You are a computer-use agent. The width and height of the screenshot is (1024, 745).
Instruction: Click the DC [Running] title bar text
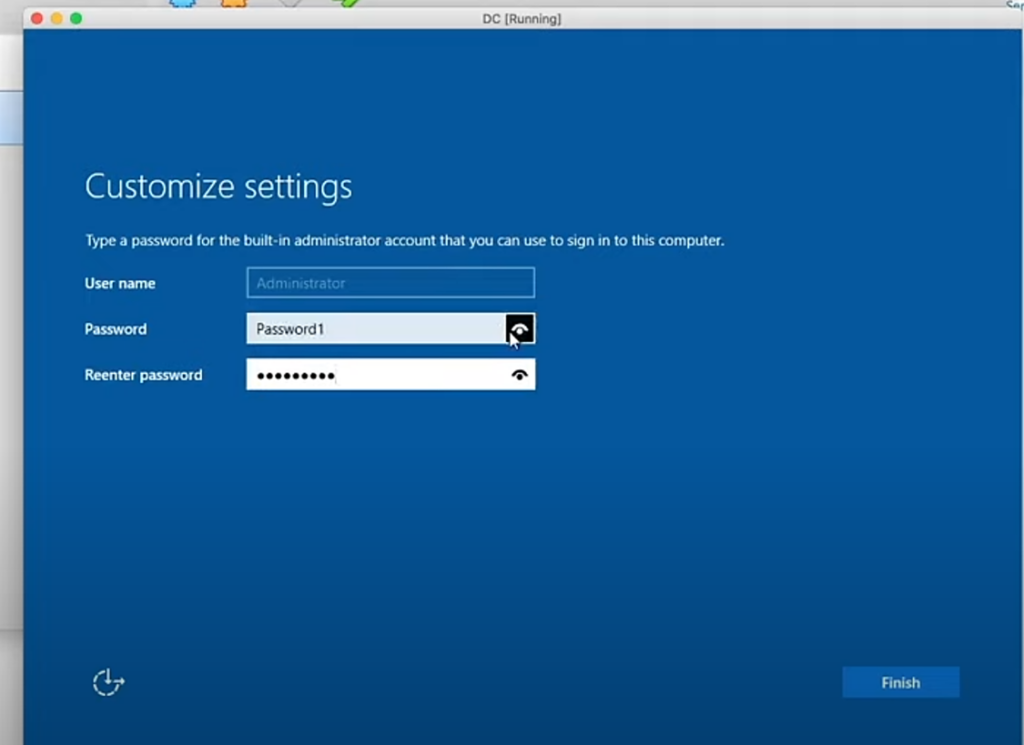point(521,19)
